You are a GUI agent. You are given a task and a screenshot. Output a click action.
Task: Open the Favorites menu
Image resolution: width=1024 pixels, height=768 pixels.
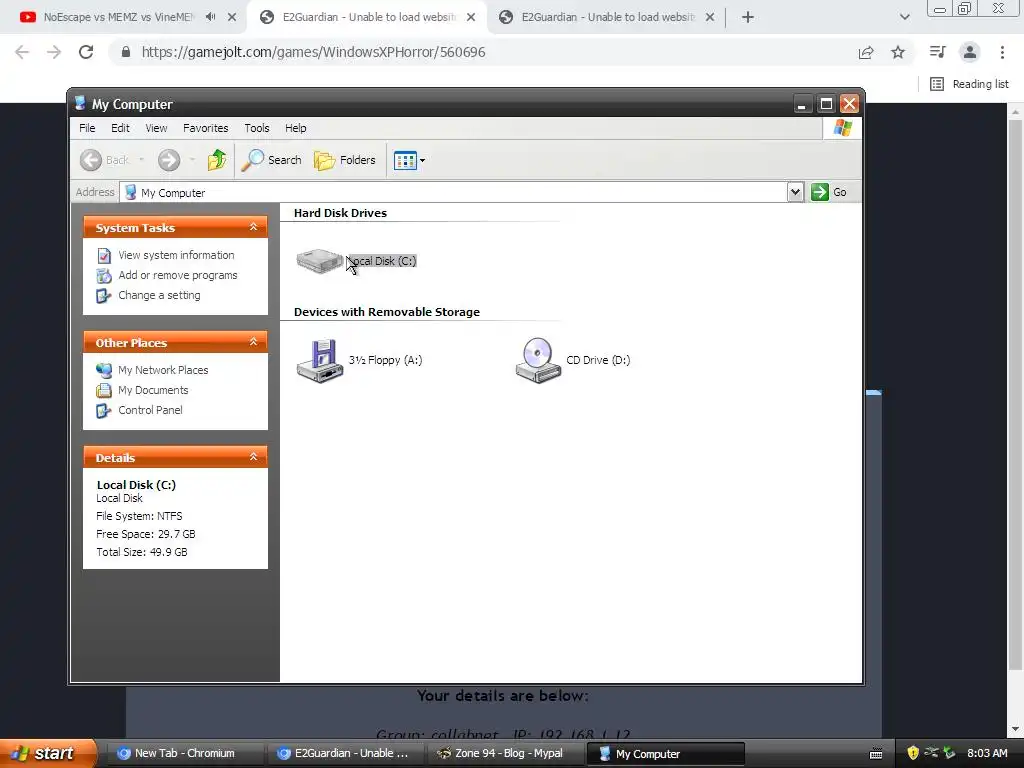pos(206,128)
